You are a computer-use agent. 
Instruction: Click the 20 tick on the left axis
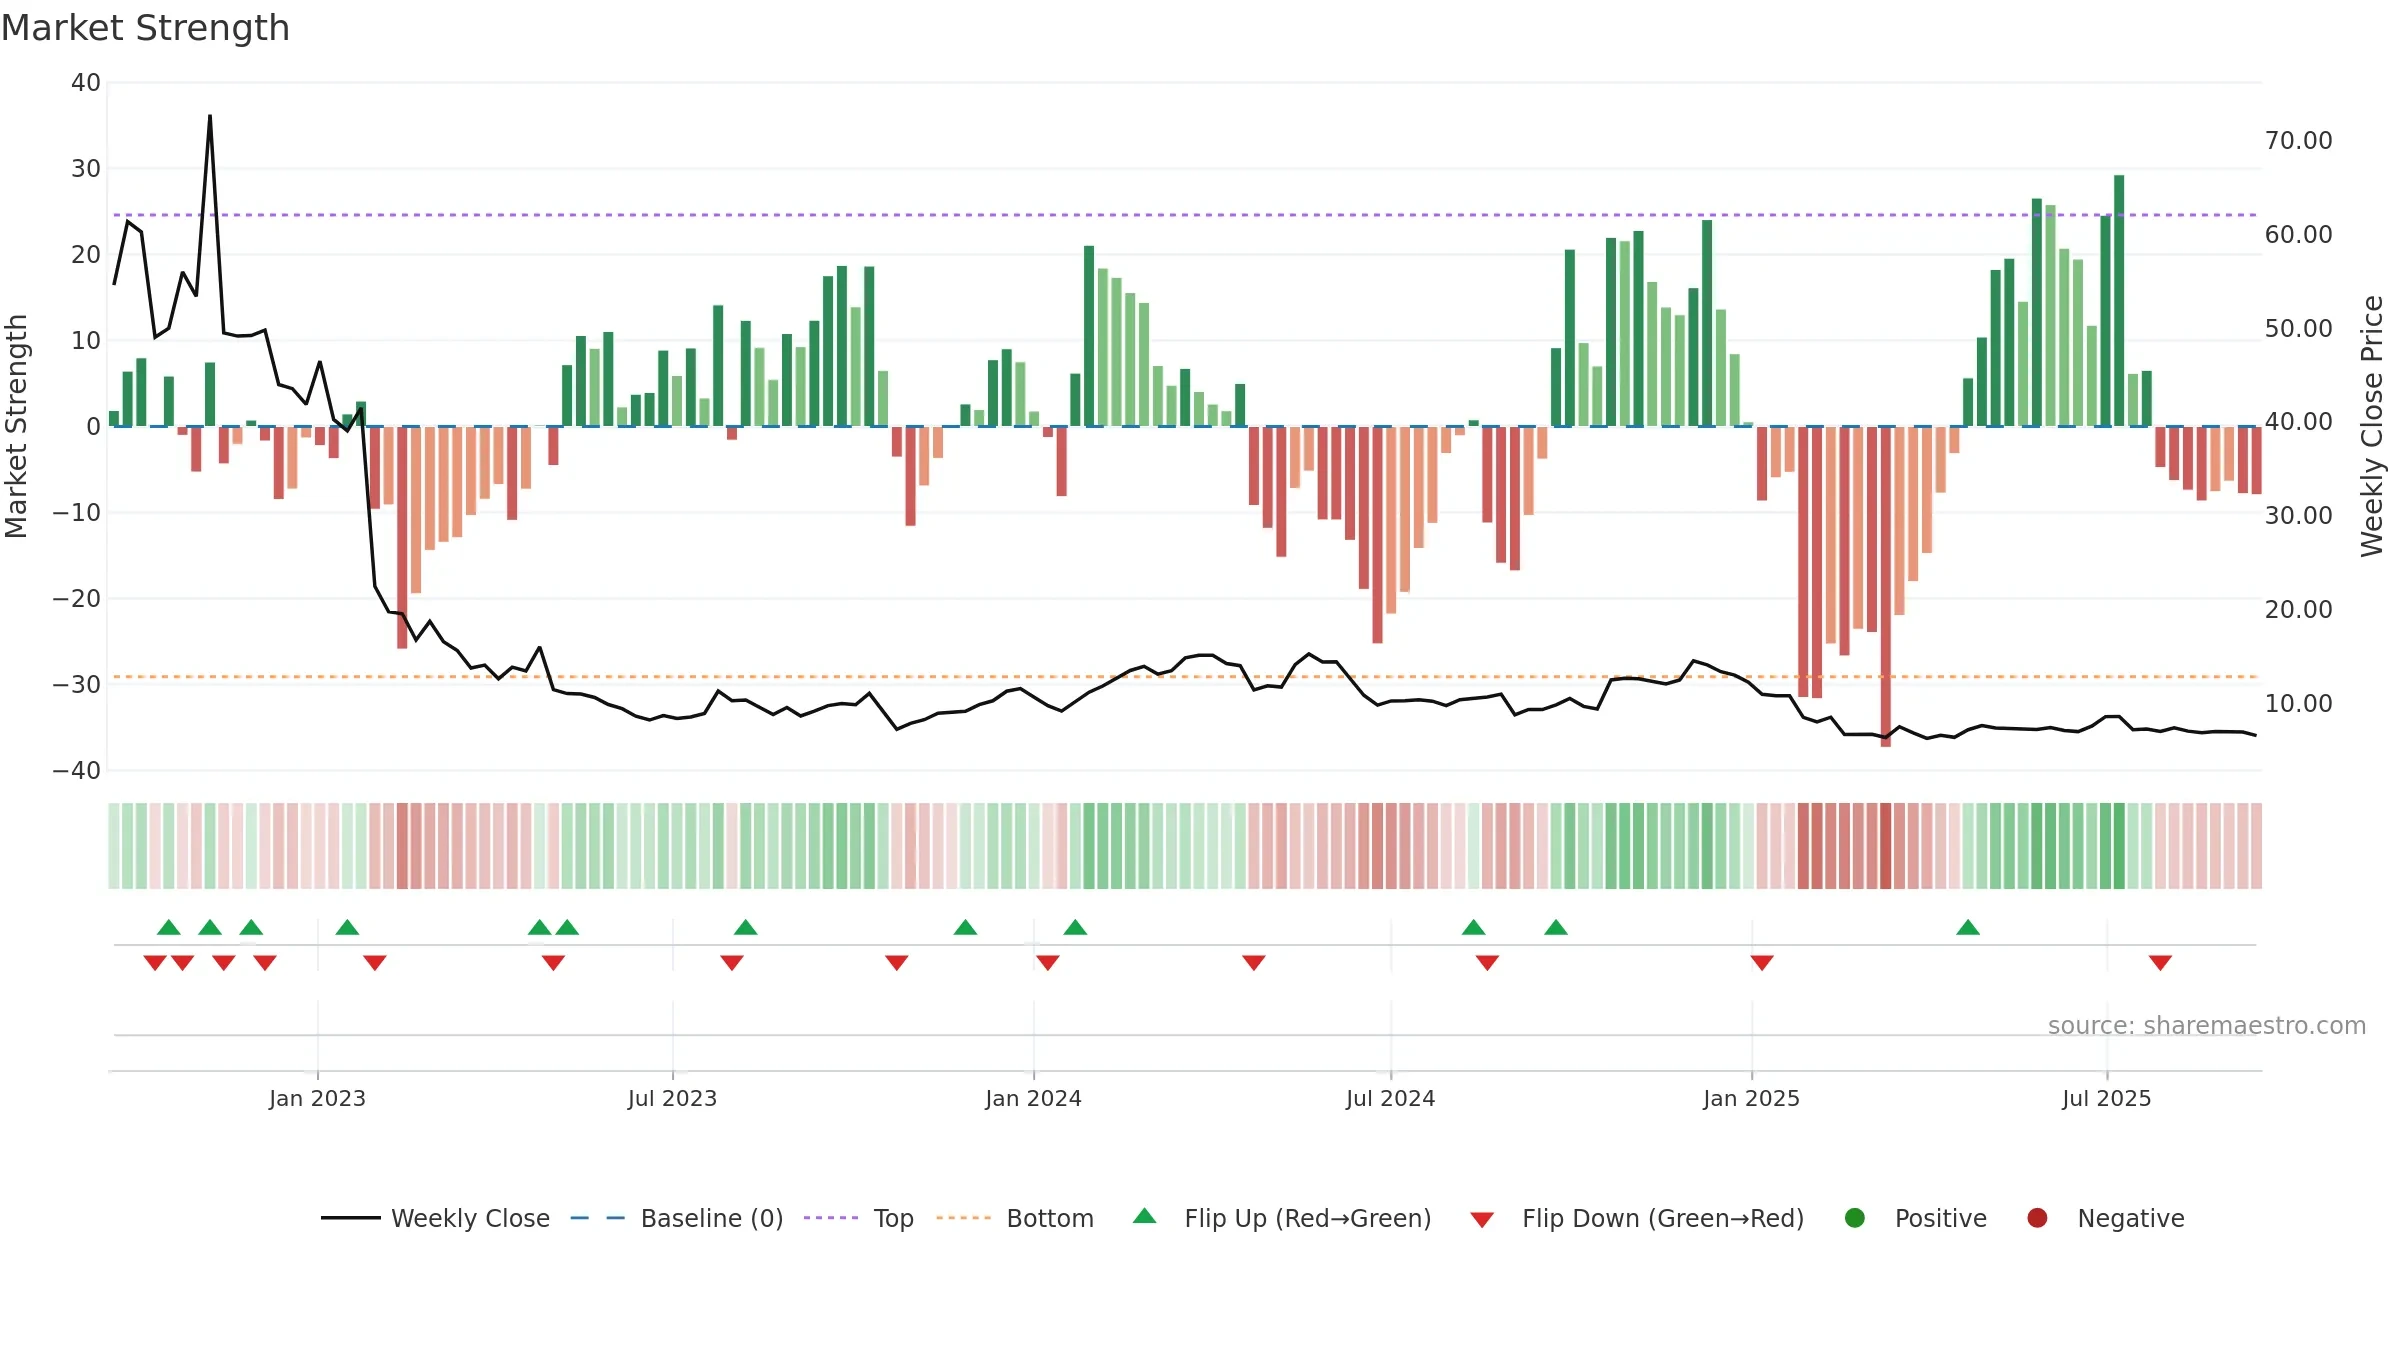coord(86,255)
